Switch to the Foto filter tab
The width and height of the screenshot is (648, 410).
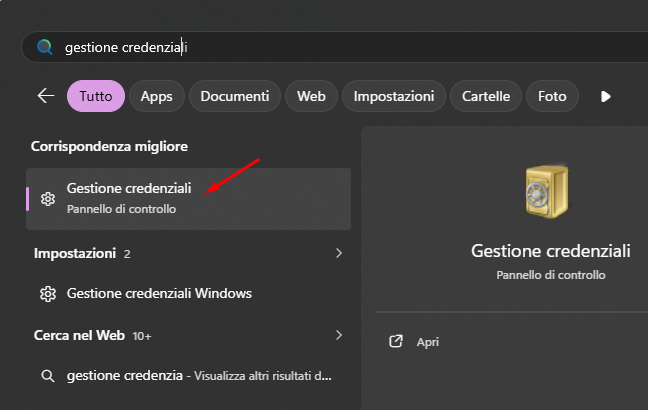pyautogui.click(x=552, y=96)
